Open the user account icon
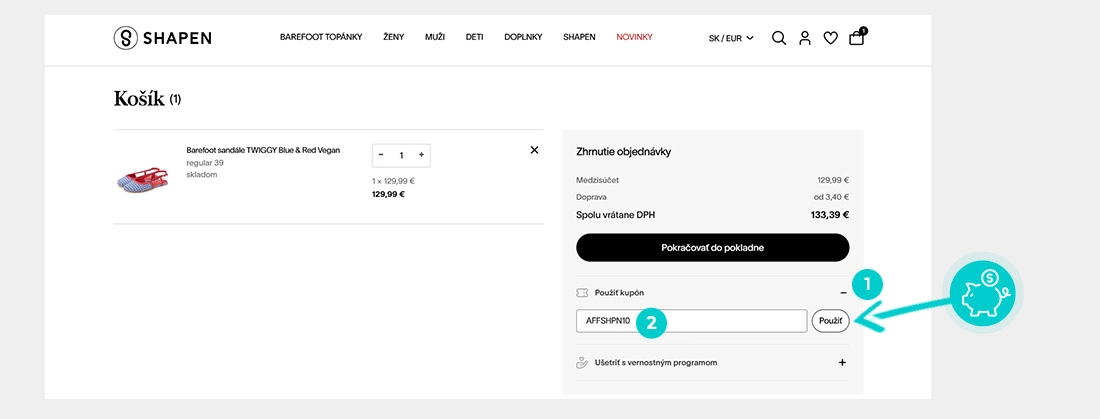This screenshot has height=419, width=1100. [x=805, y=38]
